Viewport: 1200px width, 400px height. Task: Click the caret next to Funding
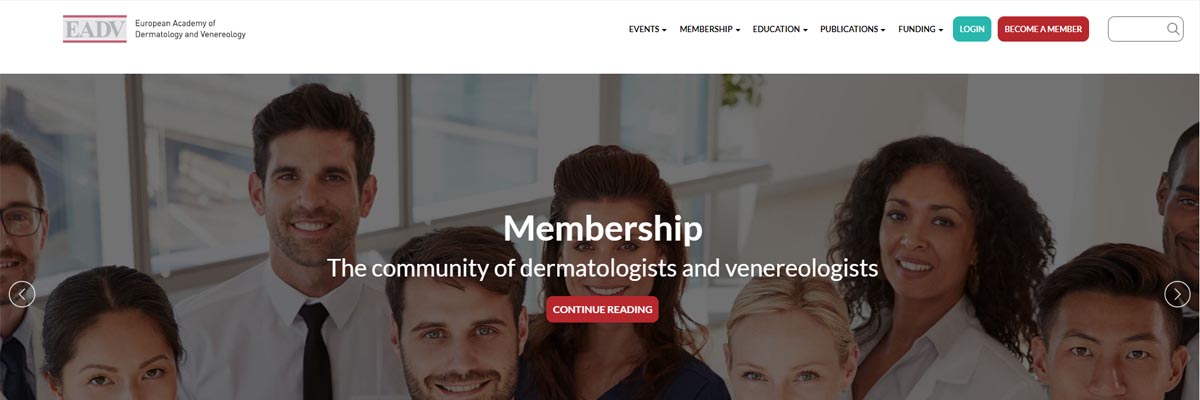click(x=941, y=30)
